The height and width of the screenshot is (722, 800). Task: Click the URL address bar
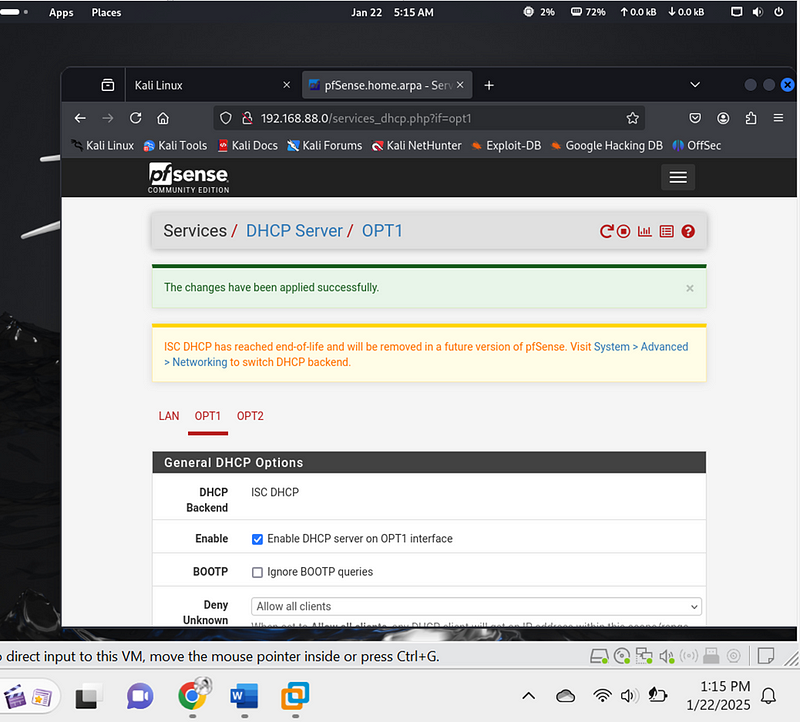[x=429, y=118]
